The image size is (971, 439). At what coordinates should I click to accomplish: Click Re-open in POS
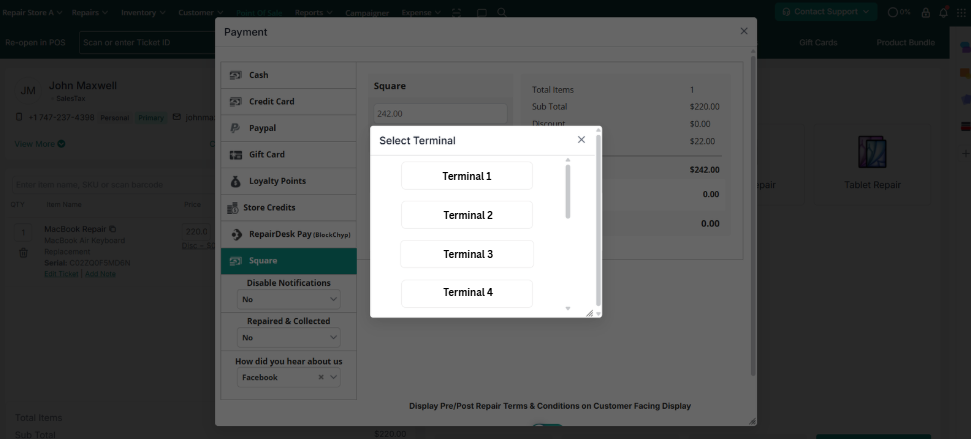coord(35,43)
